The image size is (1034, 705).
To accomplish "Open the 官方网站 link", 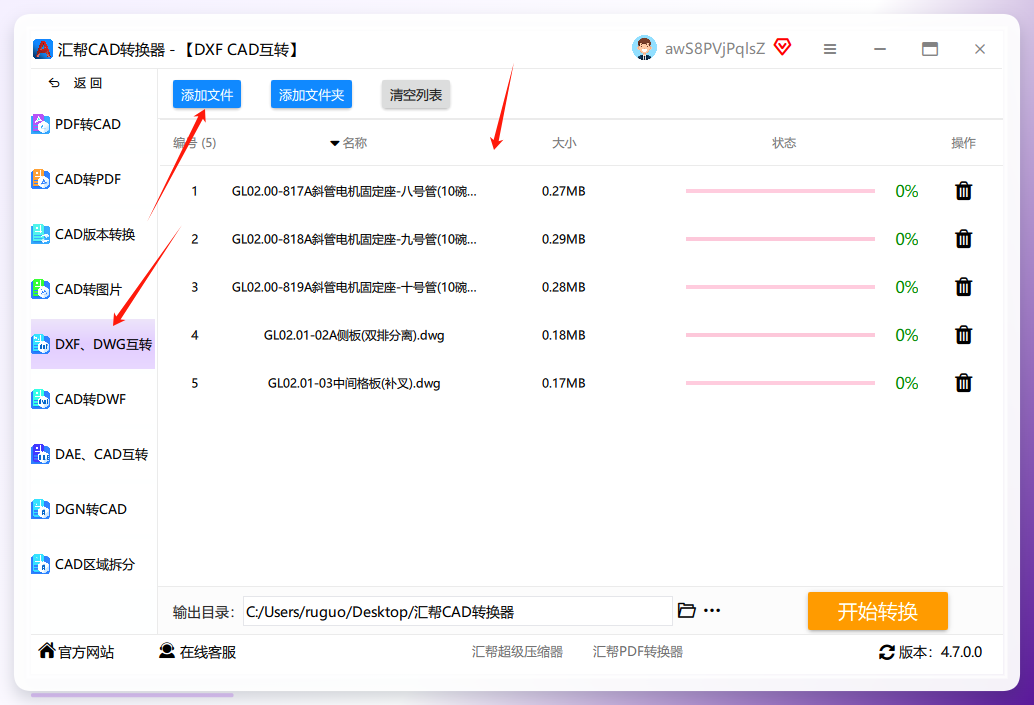I will coord(76,652).
